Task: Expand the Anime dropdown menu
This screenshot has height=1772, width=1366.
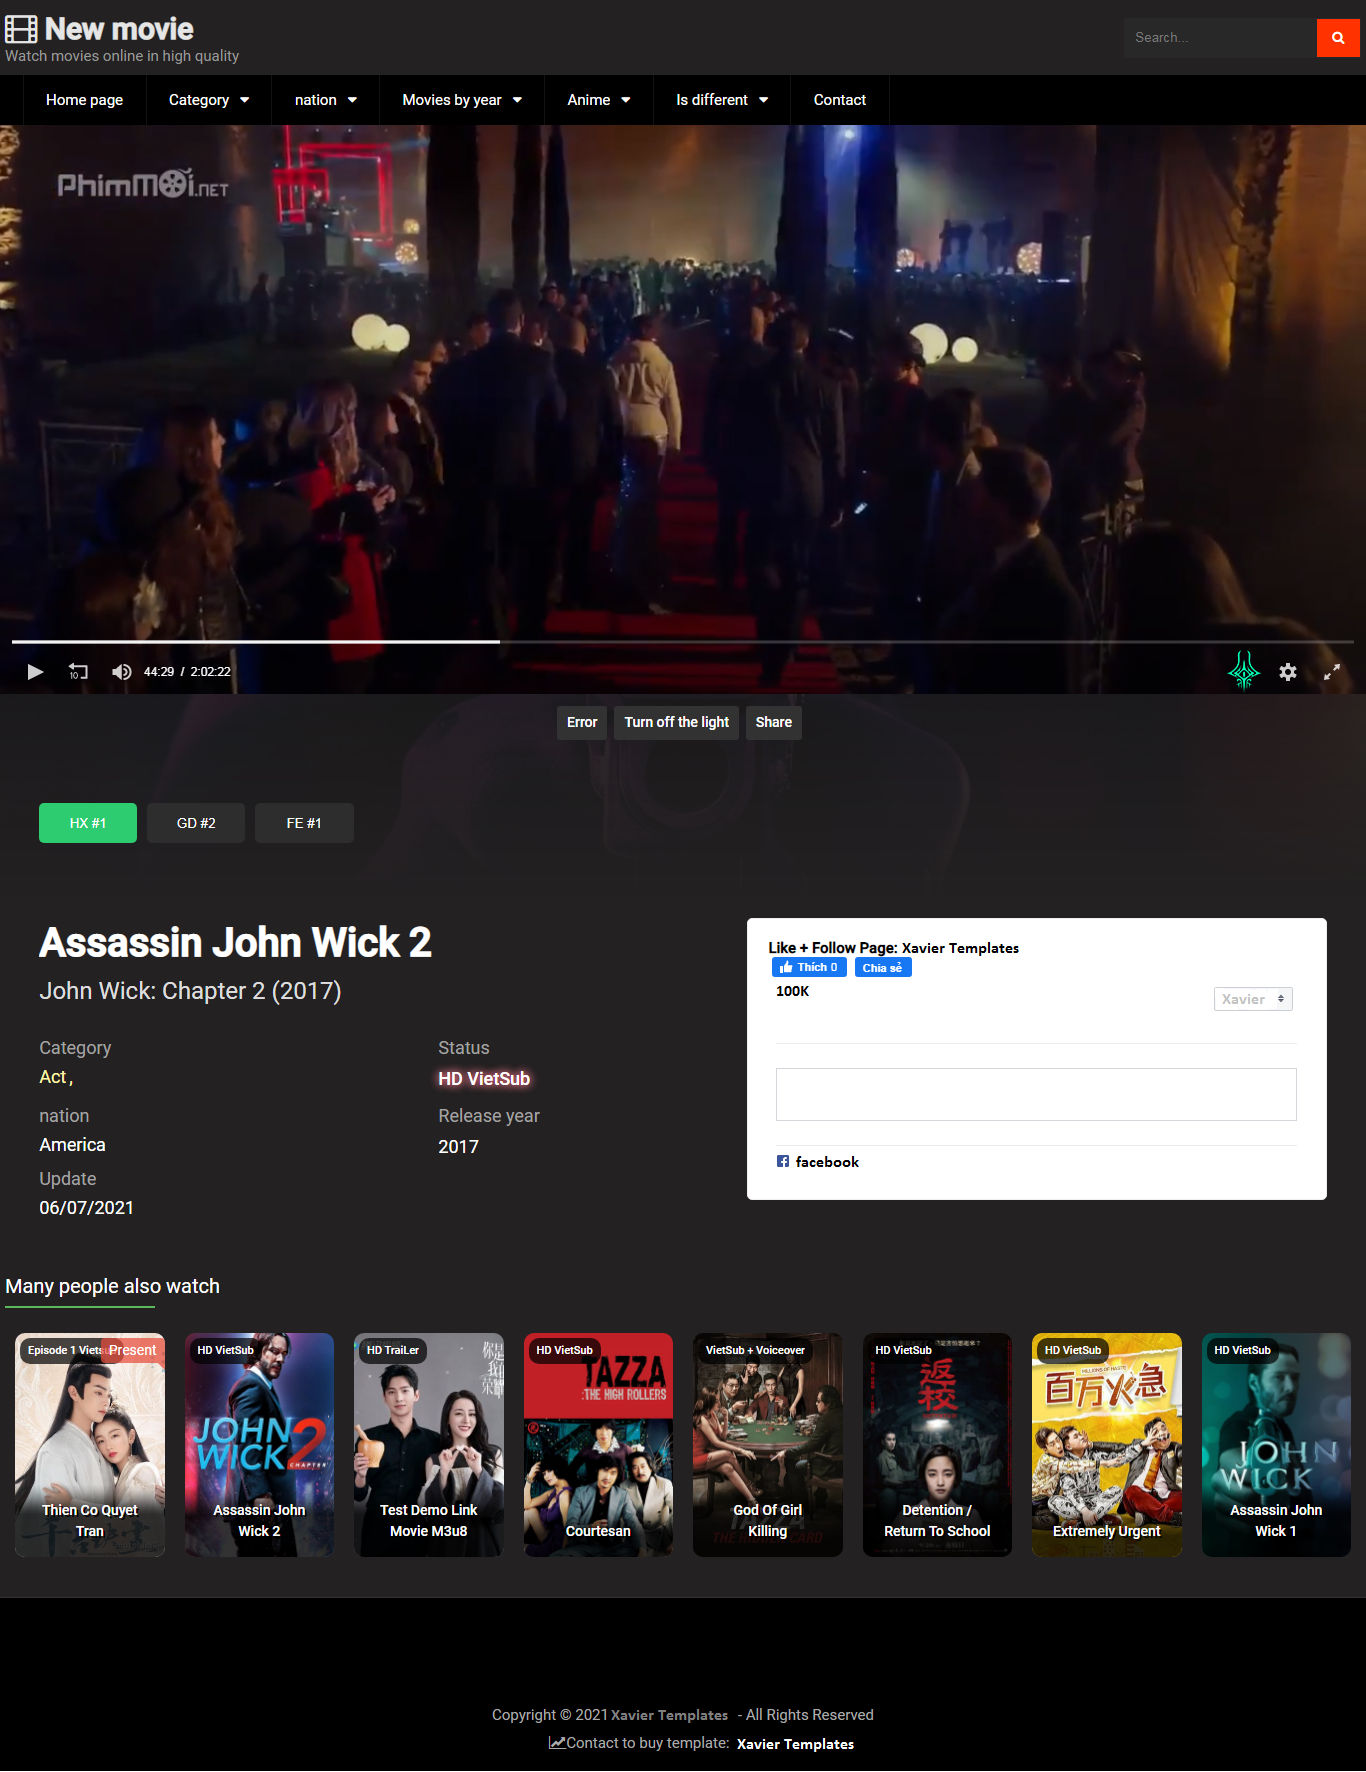Action: tap(599, 100)
